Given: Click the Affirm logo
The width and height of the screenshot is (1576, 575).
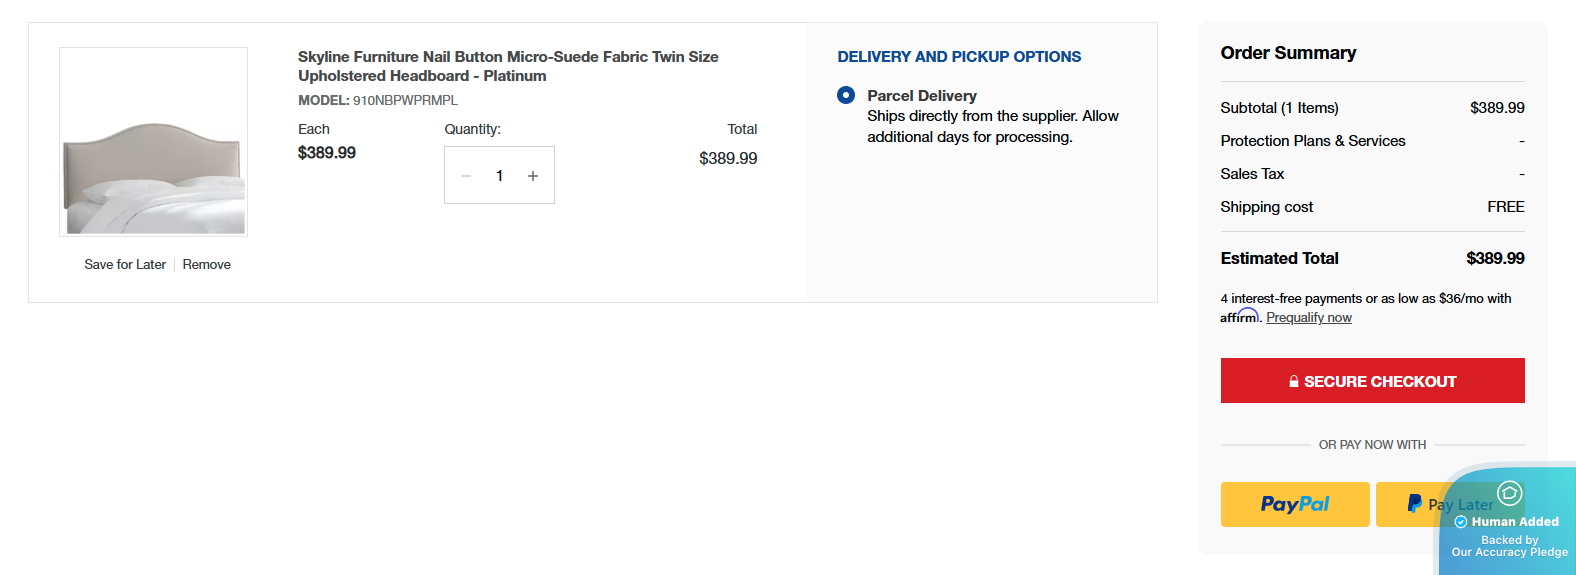Looking at the screenshot, I should pyautogui.click(x=1240, y=317).
